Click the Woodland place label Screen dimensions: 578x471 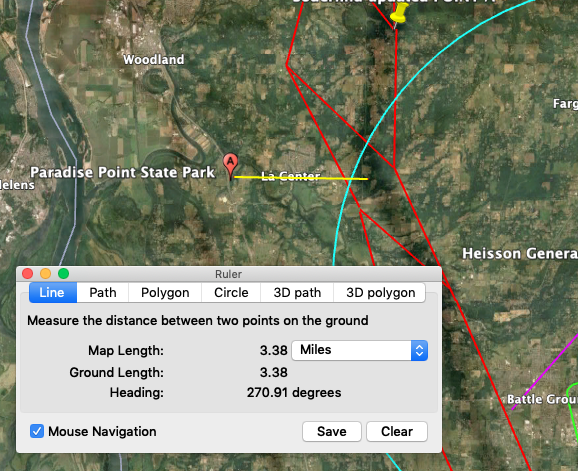point(154,59)
